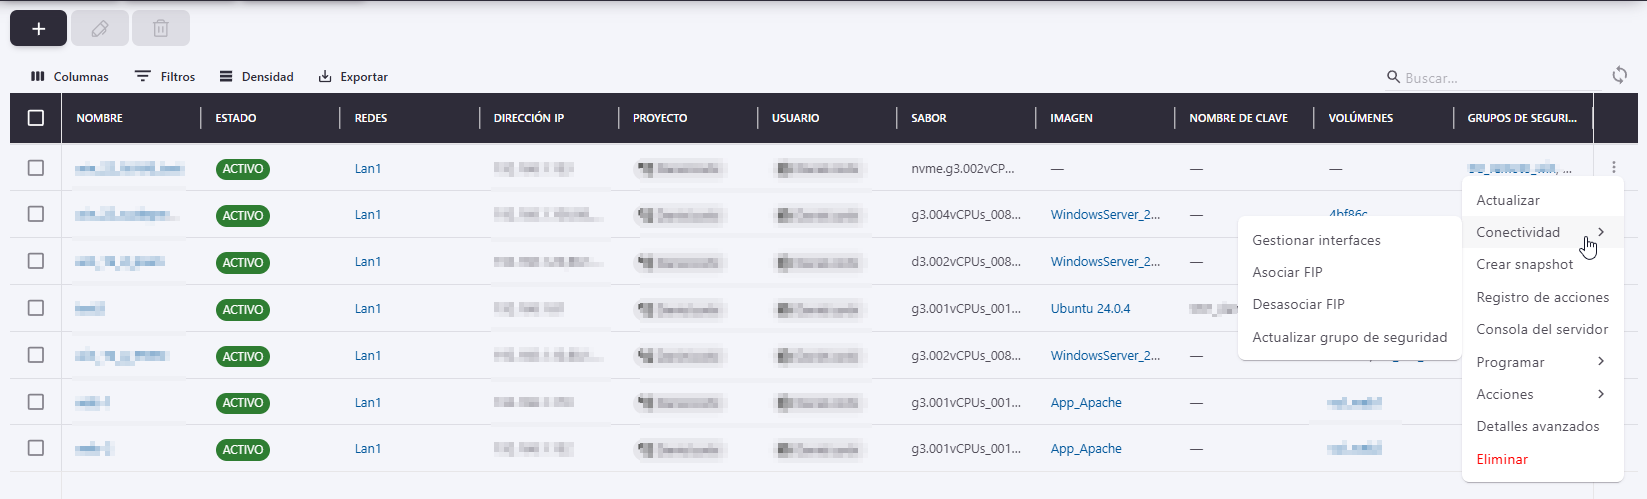The image size is (1647, 499).
Task: Click the plus add instance button
Action: pyautogui.click(x=38, y=29)
